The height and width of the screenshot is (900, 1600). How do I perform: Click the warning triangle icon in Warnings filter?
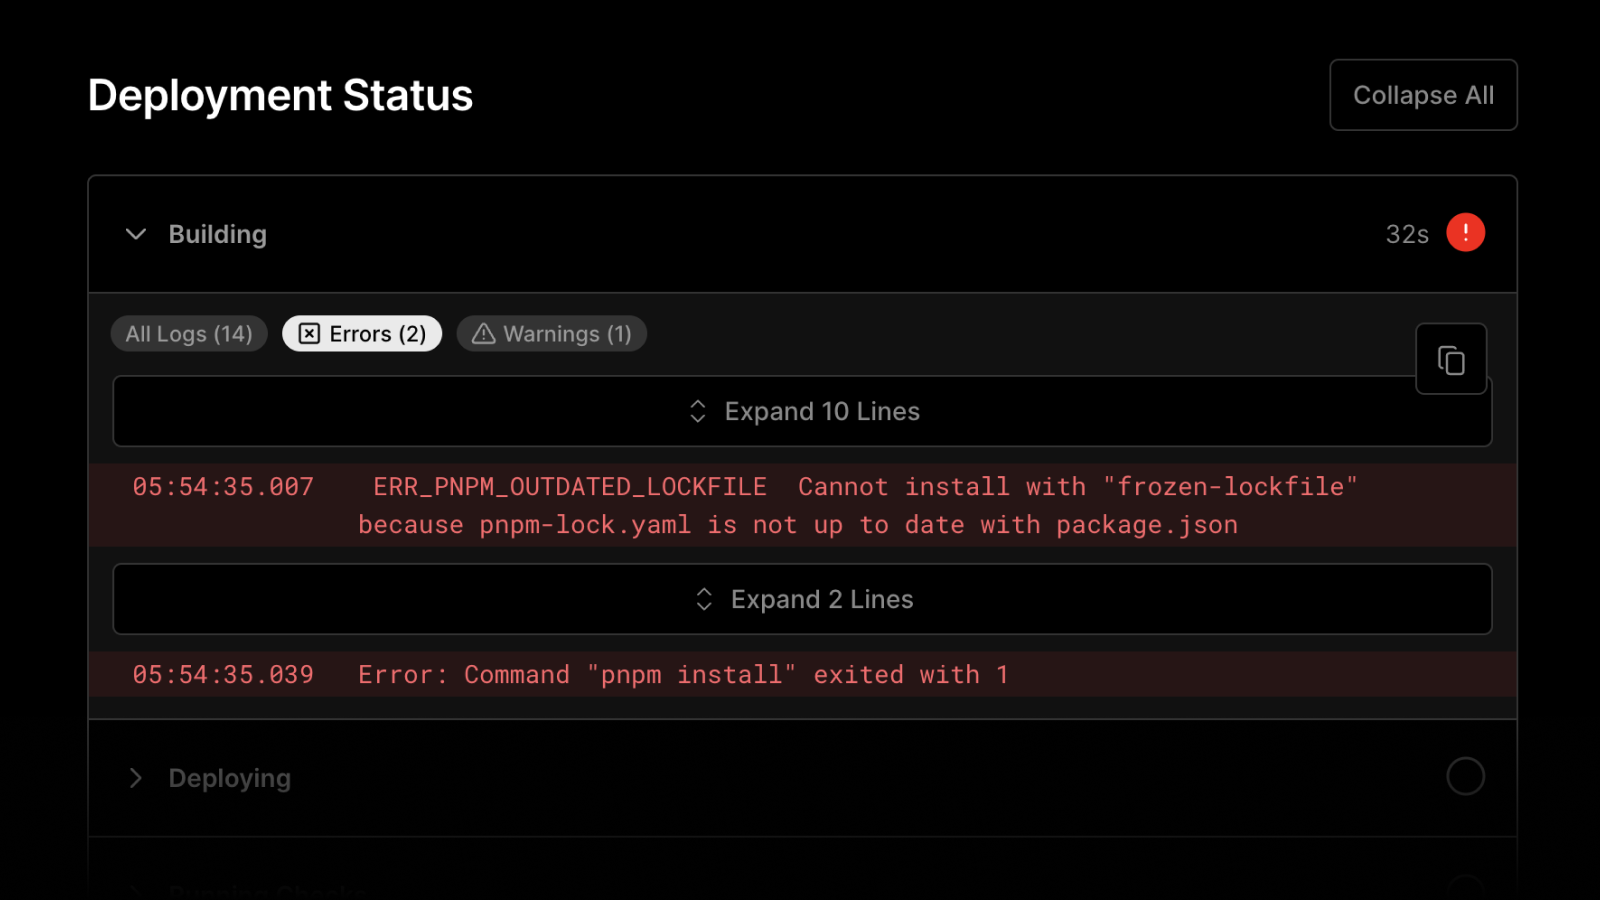coord(483,334)
